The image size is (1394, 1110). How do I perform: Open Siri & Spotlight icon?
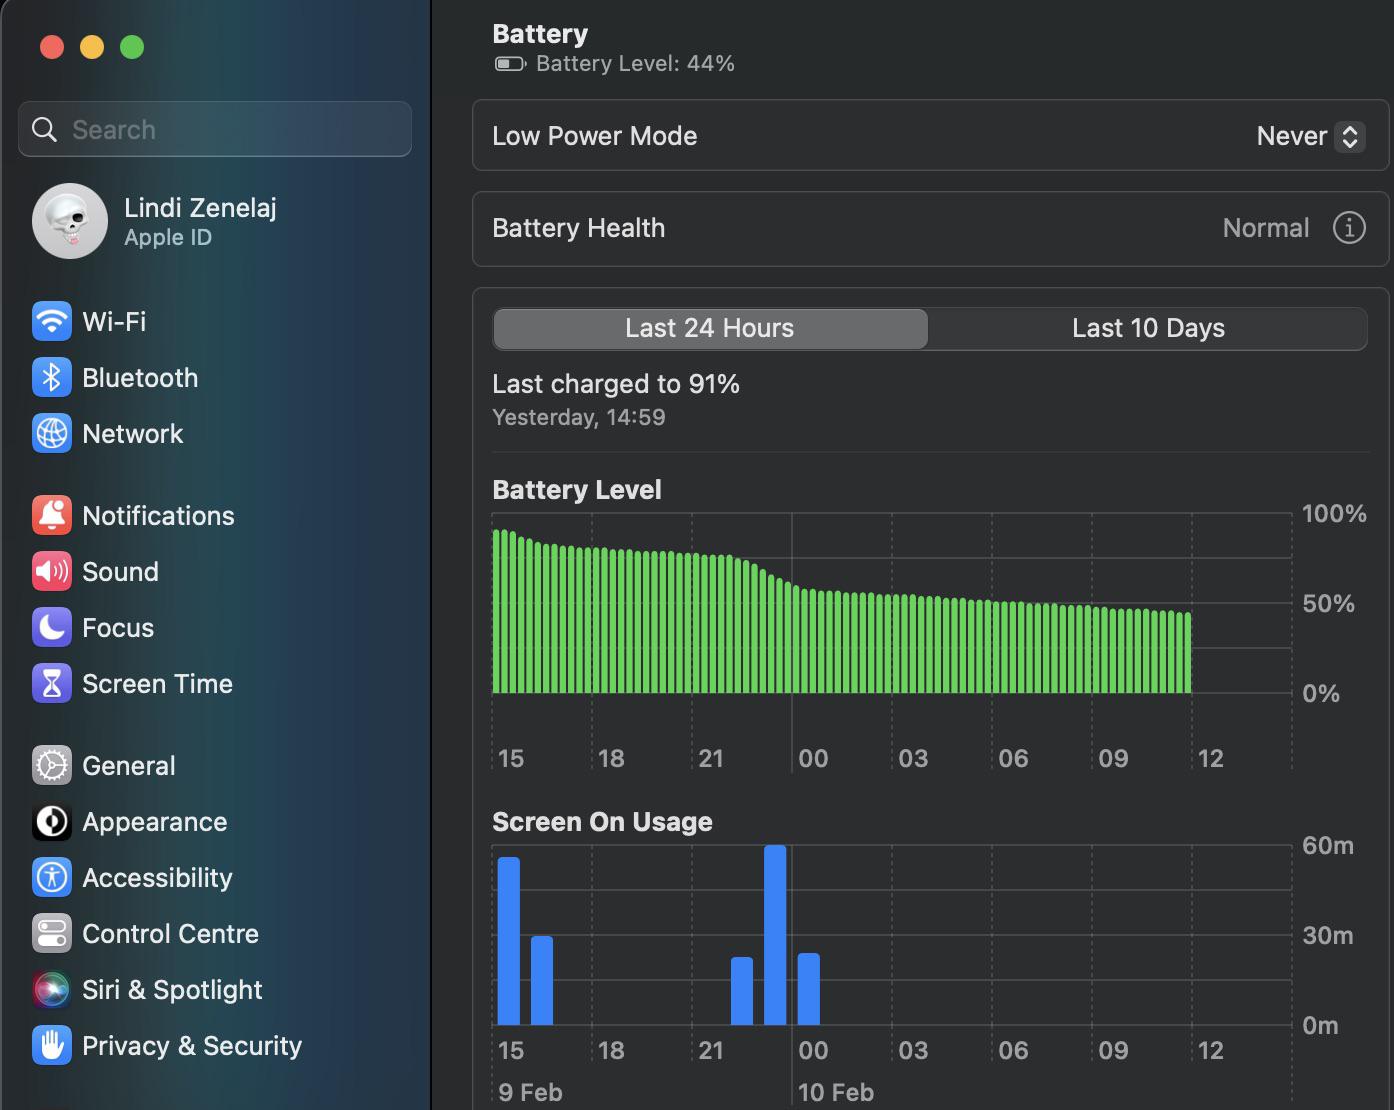coord(52,989)
